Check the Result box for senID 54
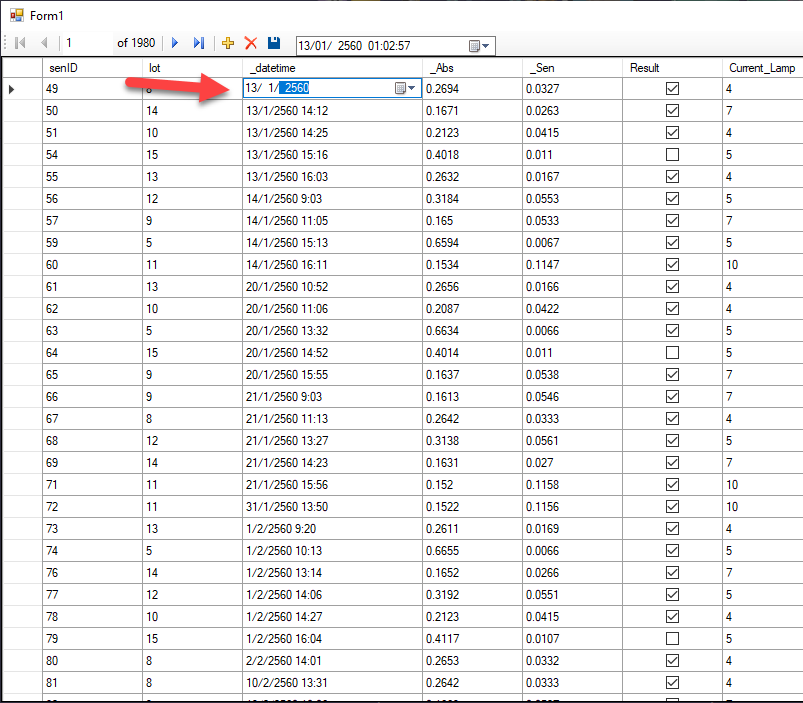Viewport: 803px width, 703px height. tap(672, 155)
